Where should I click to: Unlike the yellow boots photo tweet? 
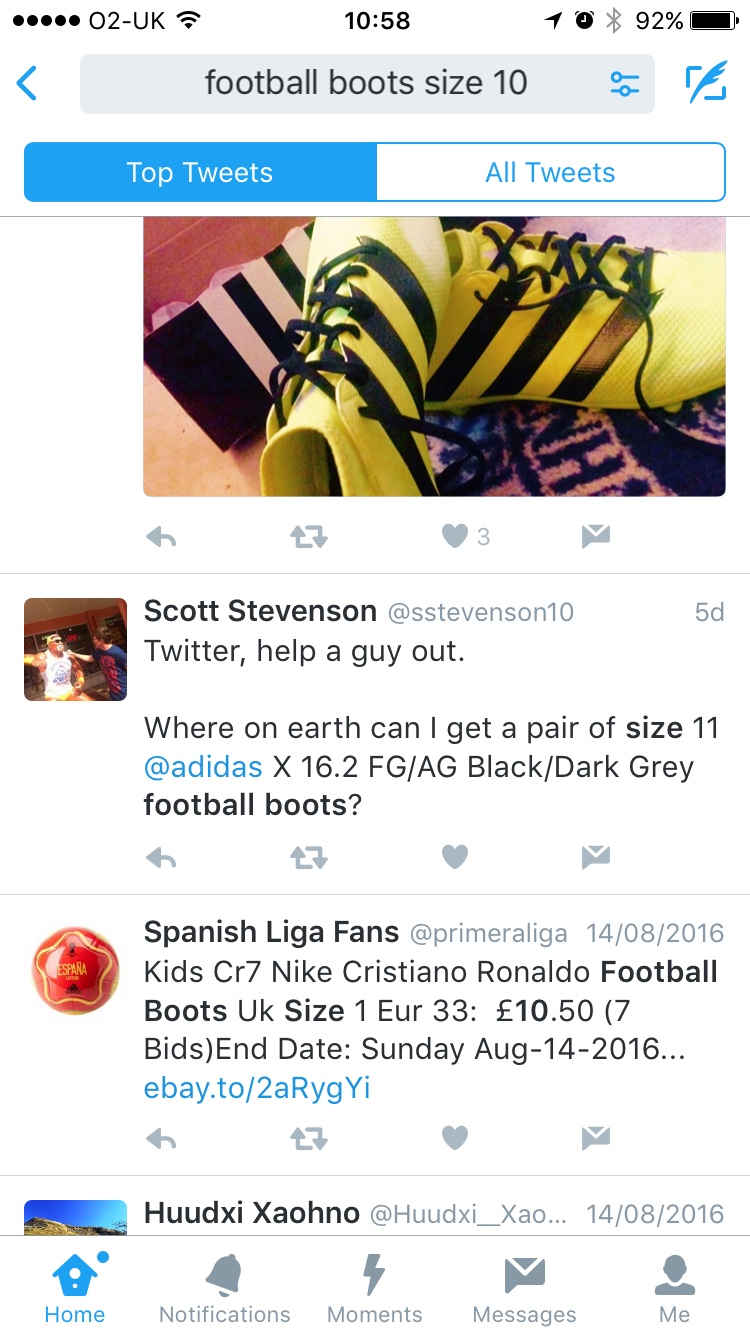455,537
